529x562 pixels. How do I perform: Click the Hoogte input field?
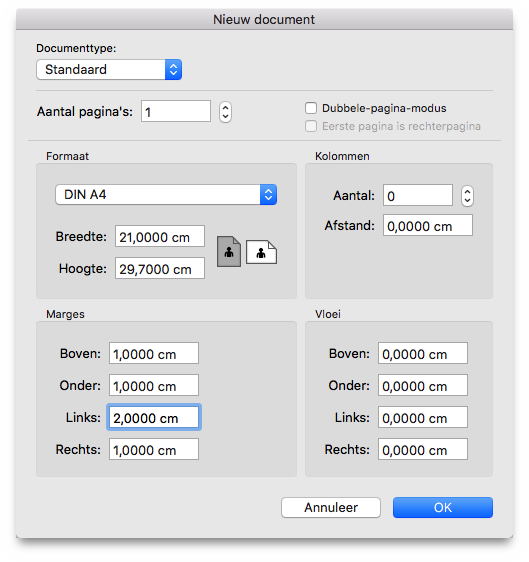coord(160,268)
